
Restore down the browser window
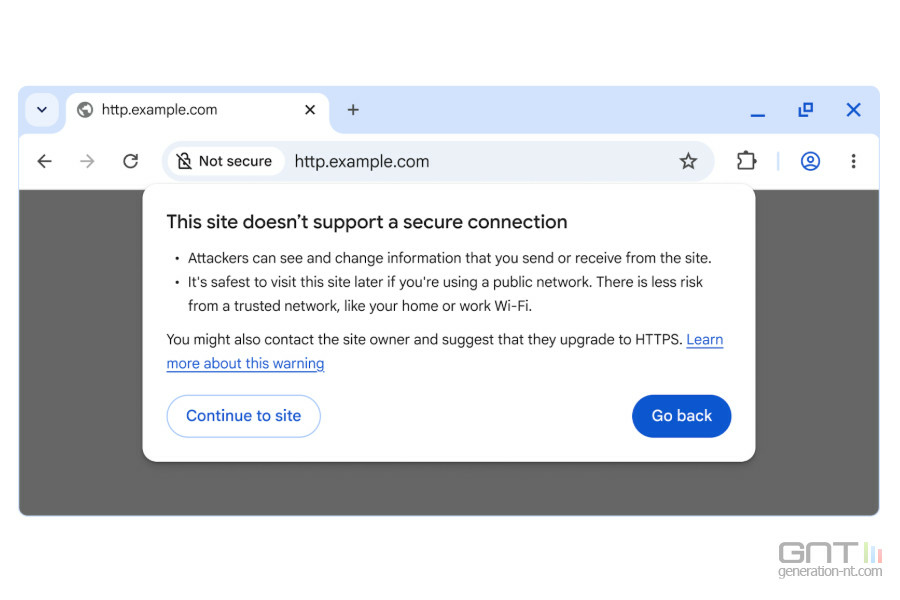point(805,110)
